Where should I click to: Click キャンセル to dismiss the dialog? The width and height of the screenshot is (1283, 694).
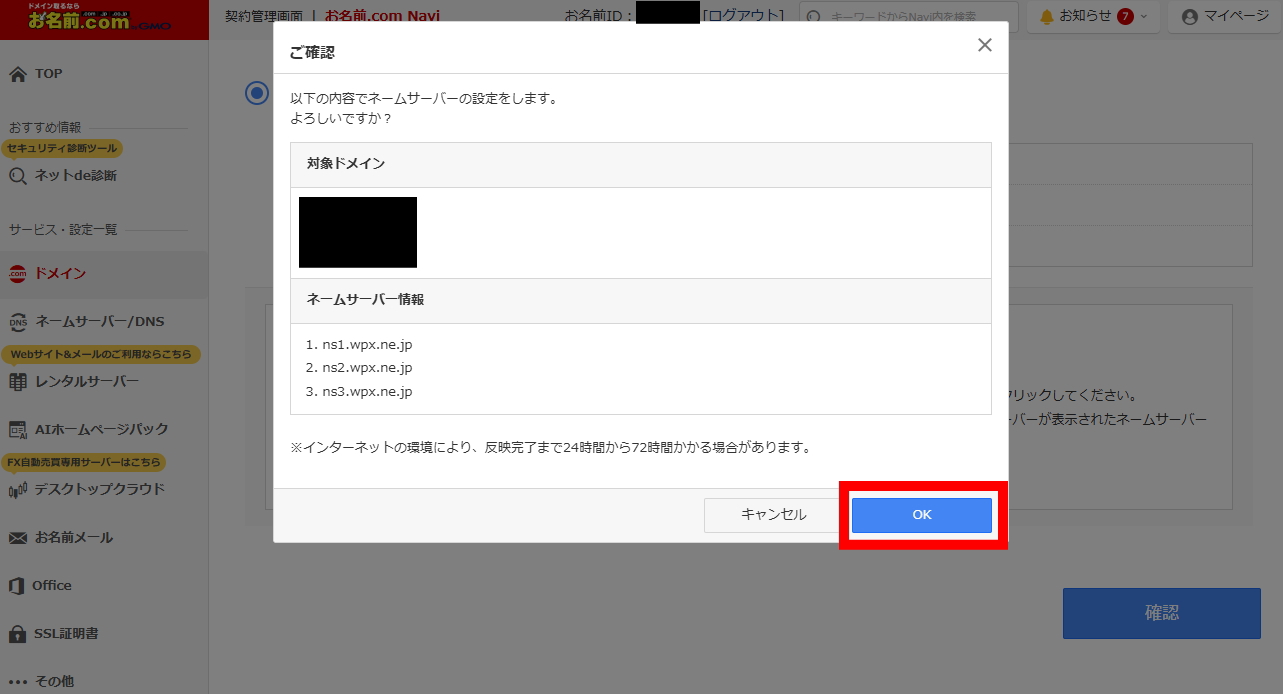(773, 515)
